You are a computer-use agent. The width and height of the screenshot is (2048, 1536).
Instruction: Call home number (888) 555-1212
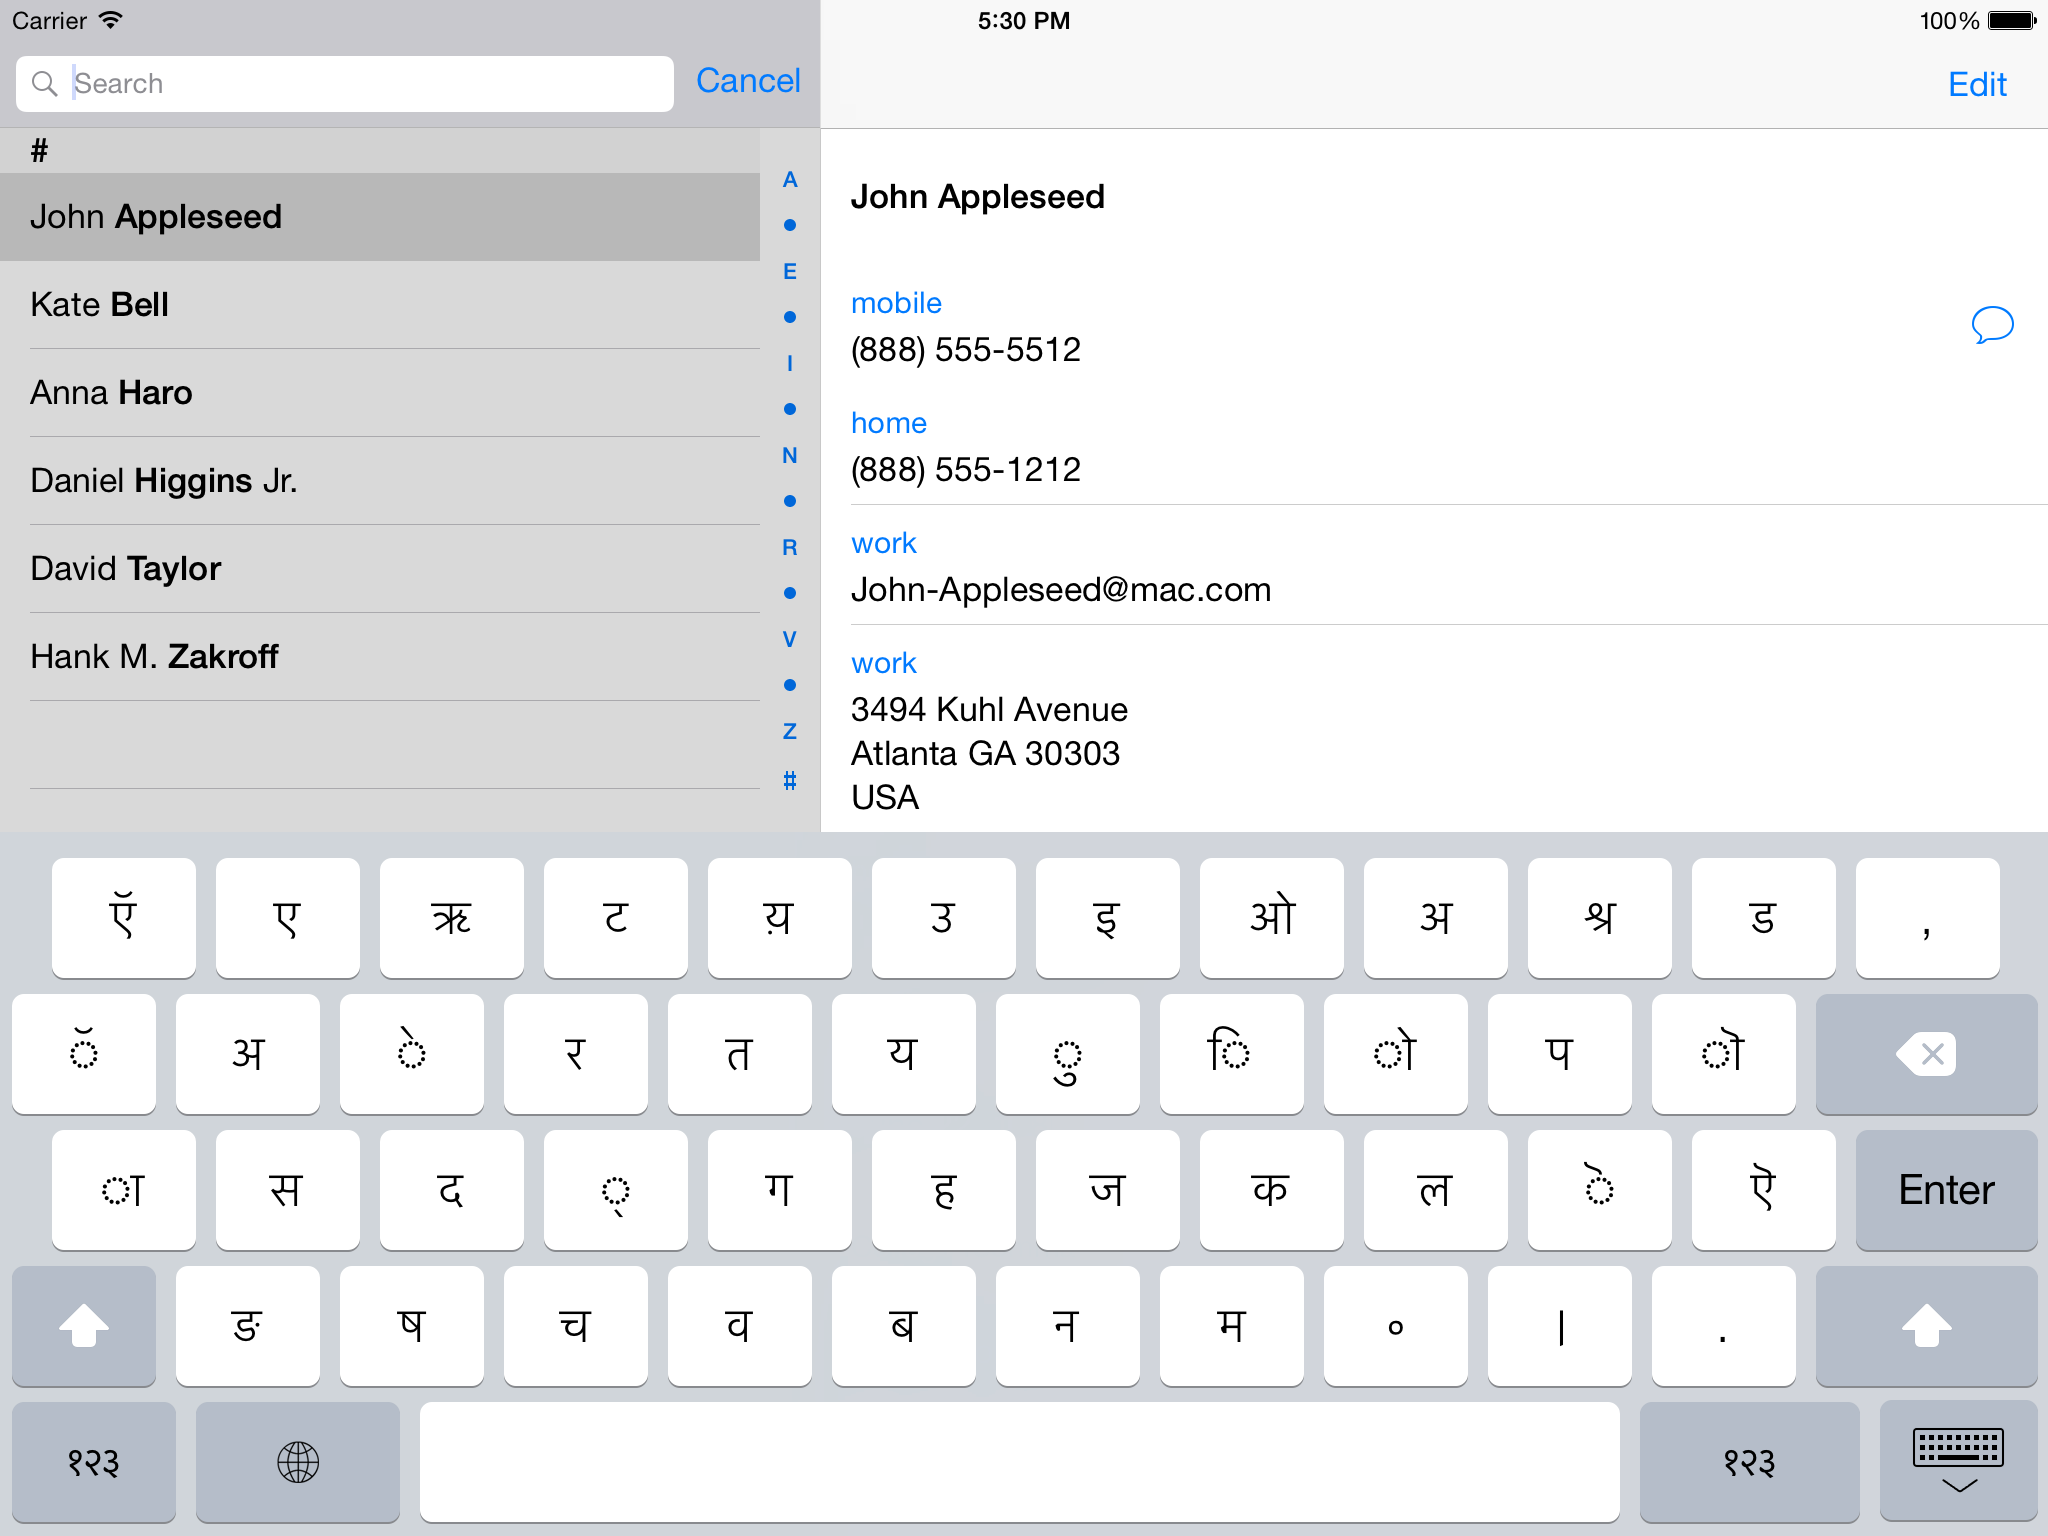point(966,470)
